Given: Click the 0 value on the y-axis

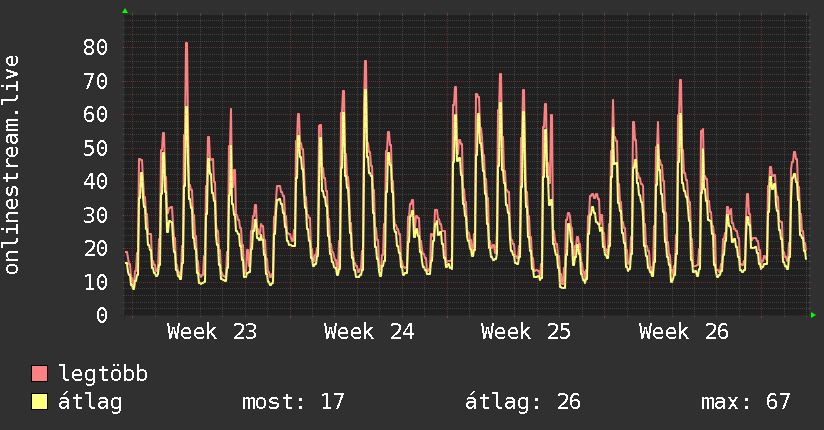Looking at the screenshot, I should click(102, 315).
